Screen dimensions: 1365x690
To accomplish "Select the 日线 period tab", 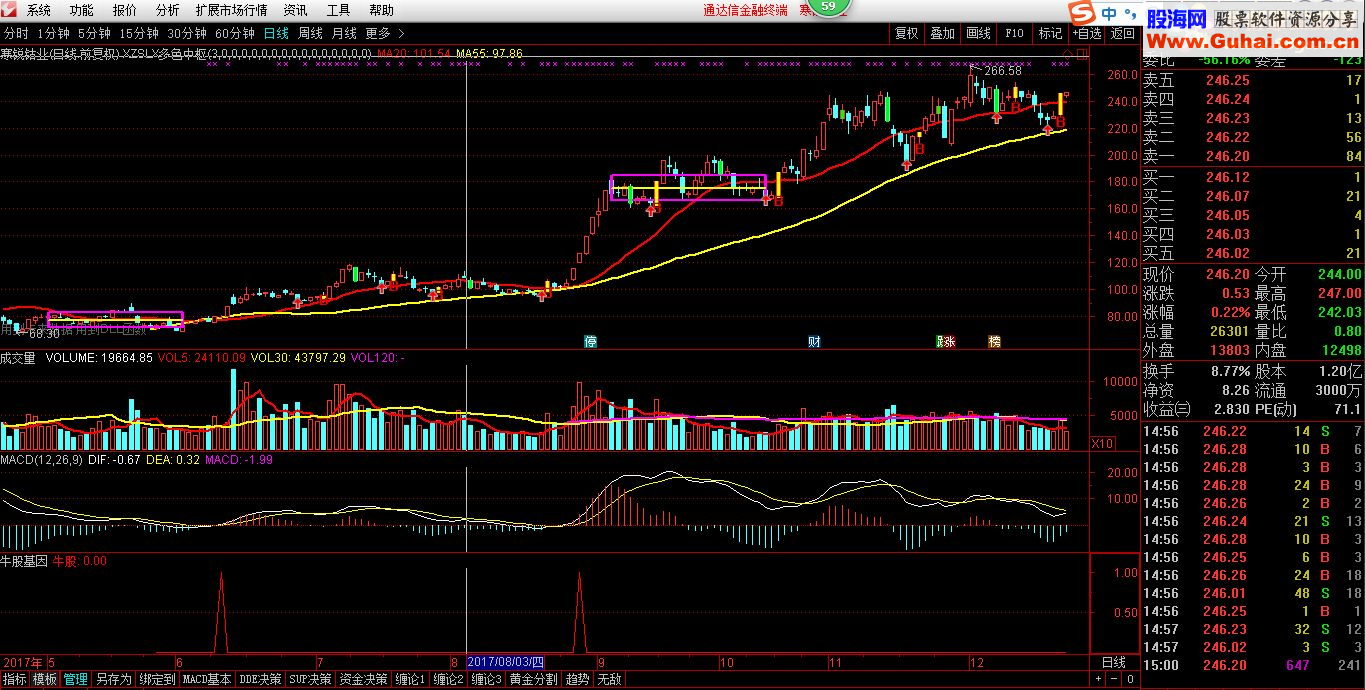I will (x=275, y=33).
